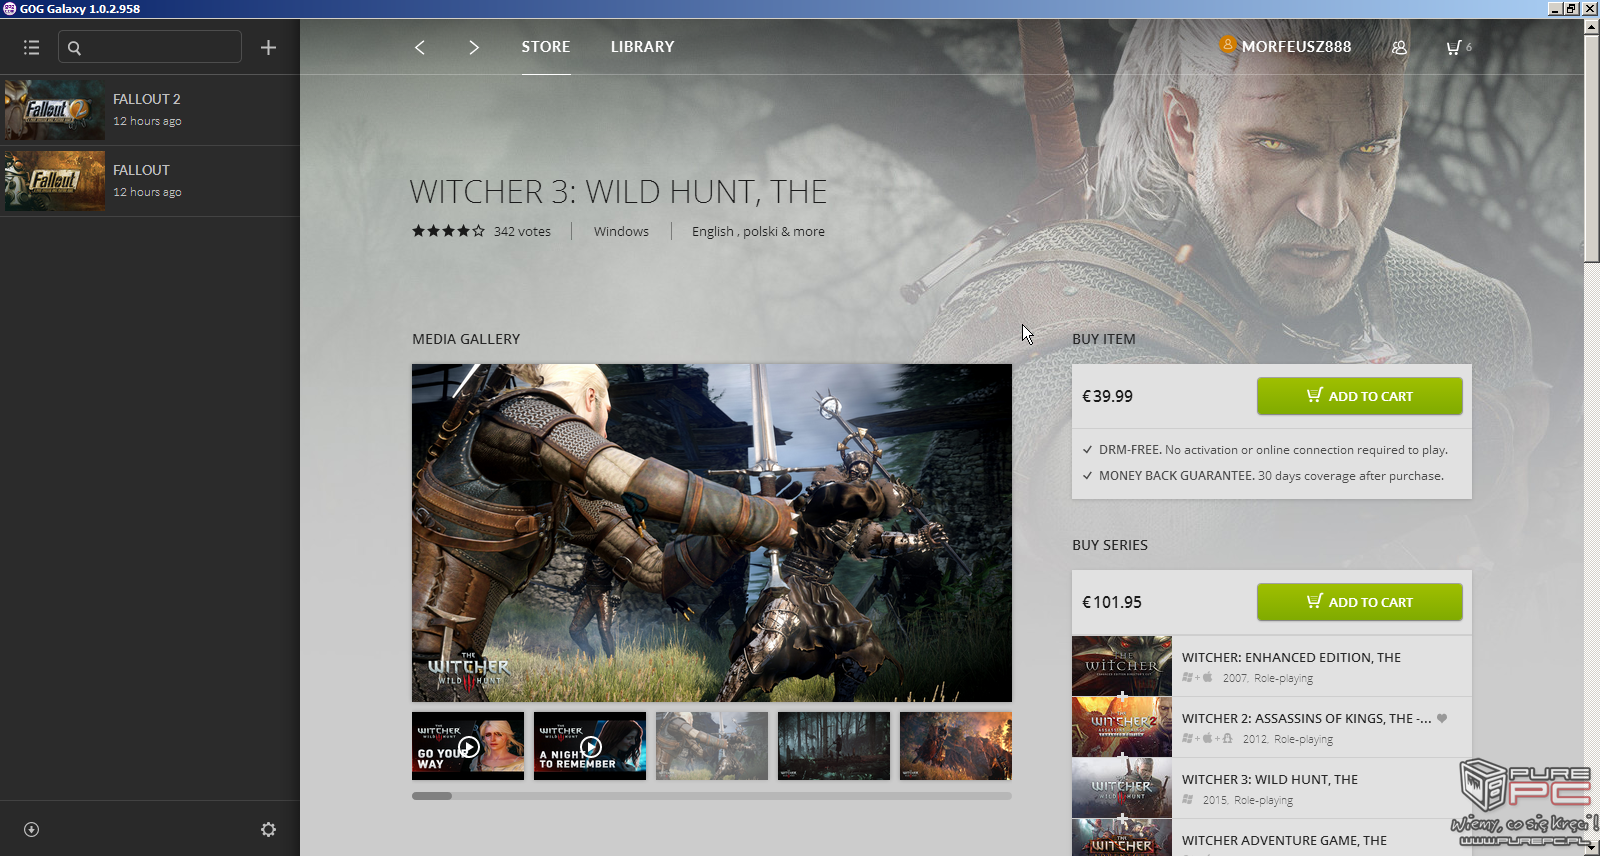Screen dimensions: 1600x856
Task: Click the English, polski & more languages
Action: pos(758,231)
